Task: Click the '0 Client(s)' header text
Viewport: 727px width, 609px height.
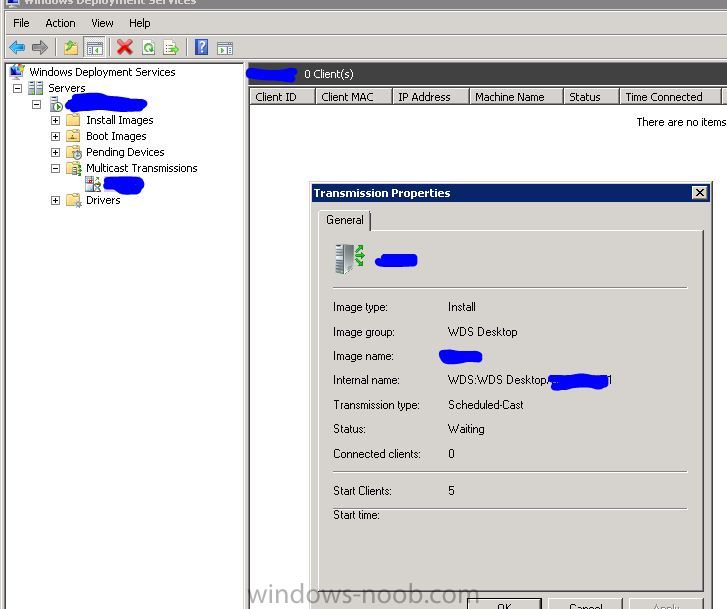Action: click(x=329, y=74)
